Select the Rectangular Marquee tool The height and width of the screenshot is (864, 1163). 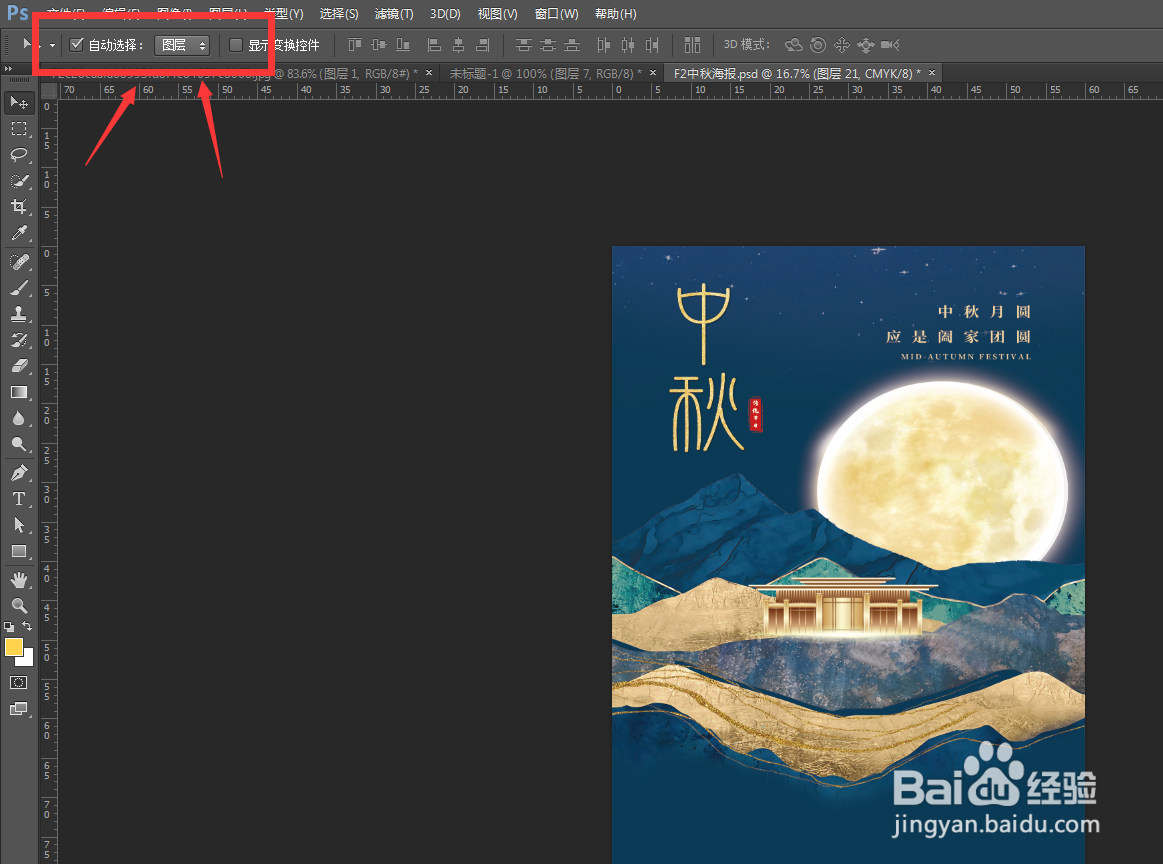[19, 129]
